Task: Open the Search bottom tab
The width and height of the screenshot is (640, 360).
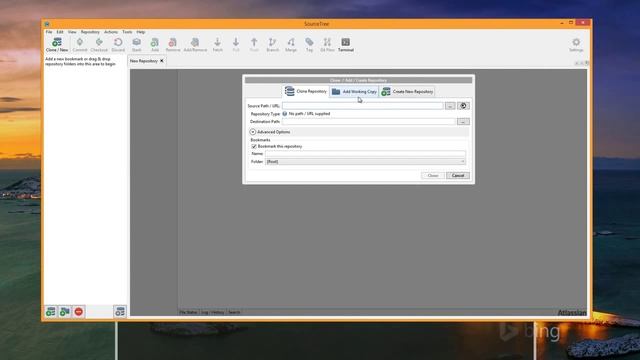Action: (x=234, y=312)
